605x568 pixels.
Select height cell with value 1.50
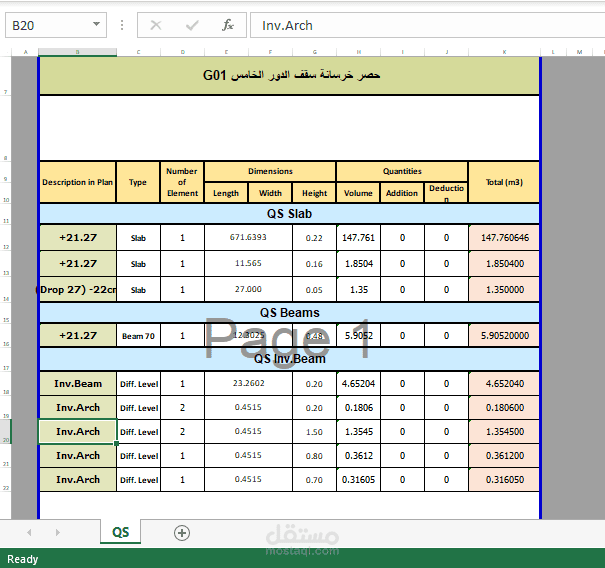pos(314,432)
